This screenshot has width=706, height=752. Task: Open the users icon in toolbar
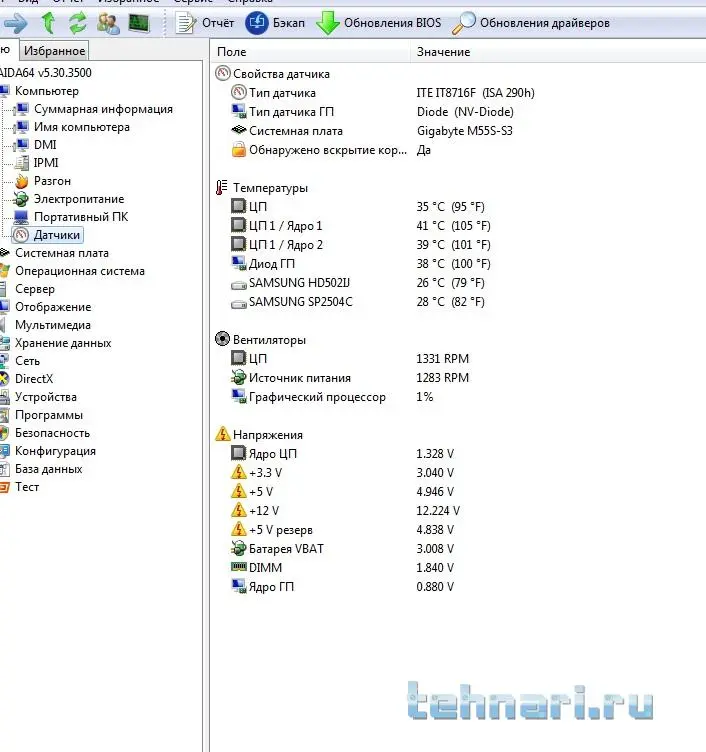(108, 23)
